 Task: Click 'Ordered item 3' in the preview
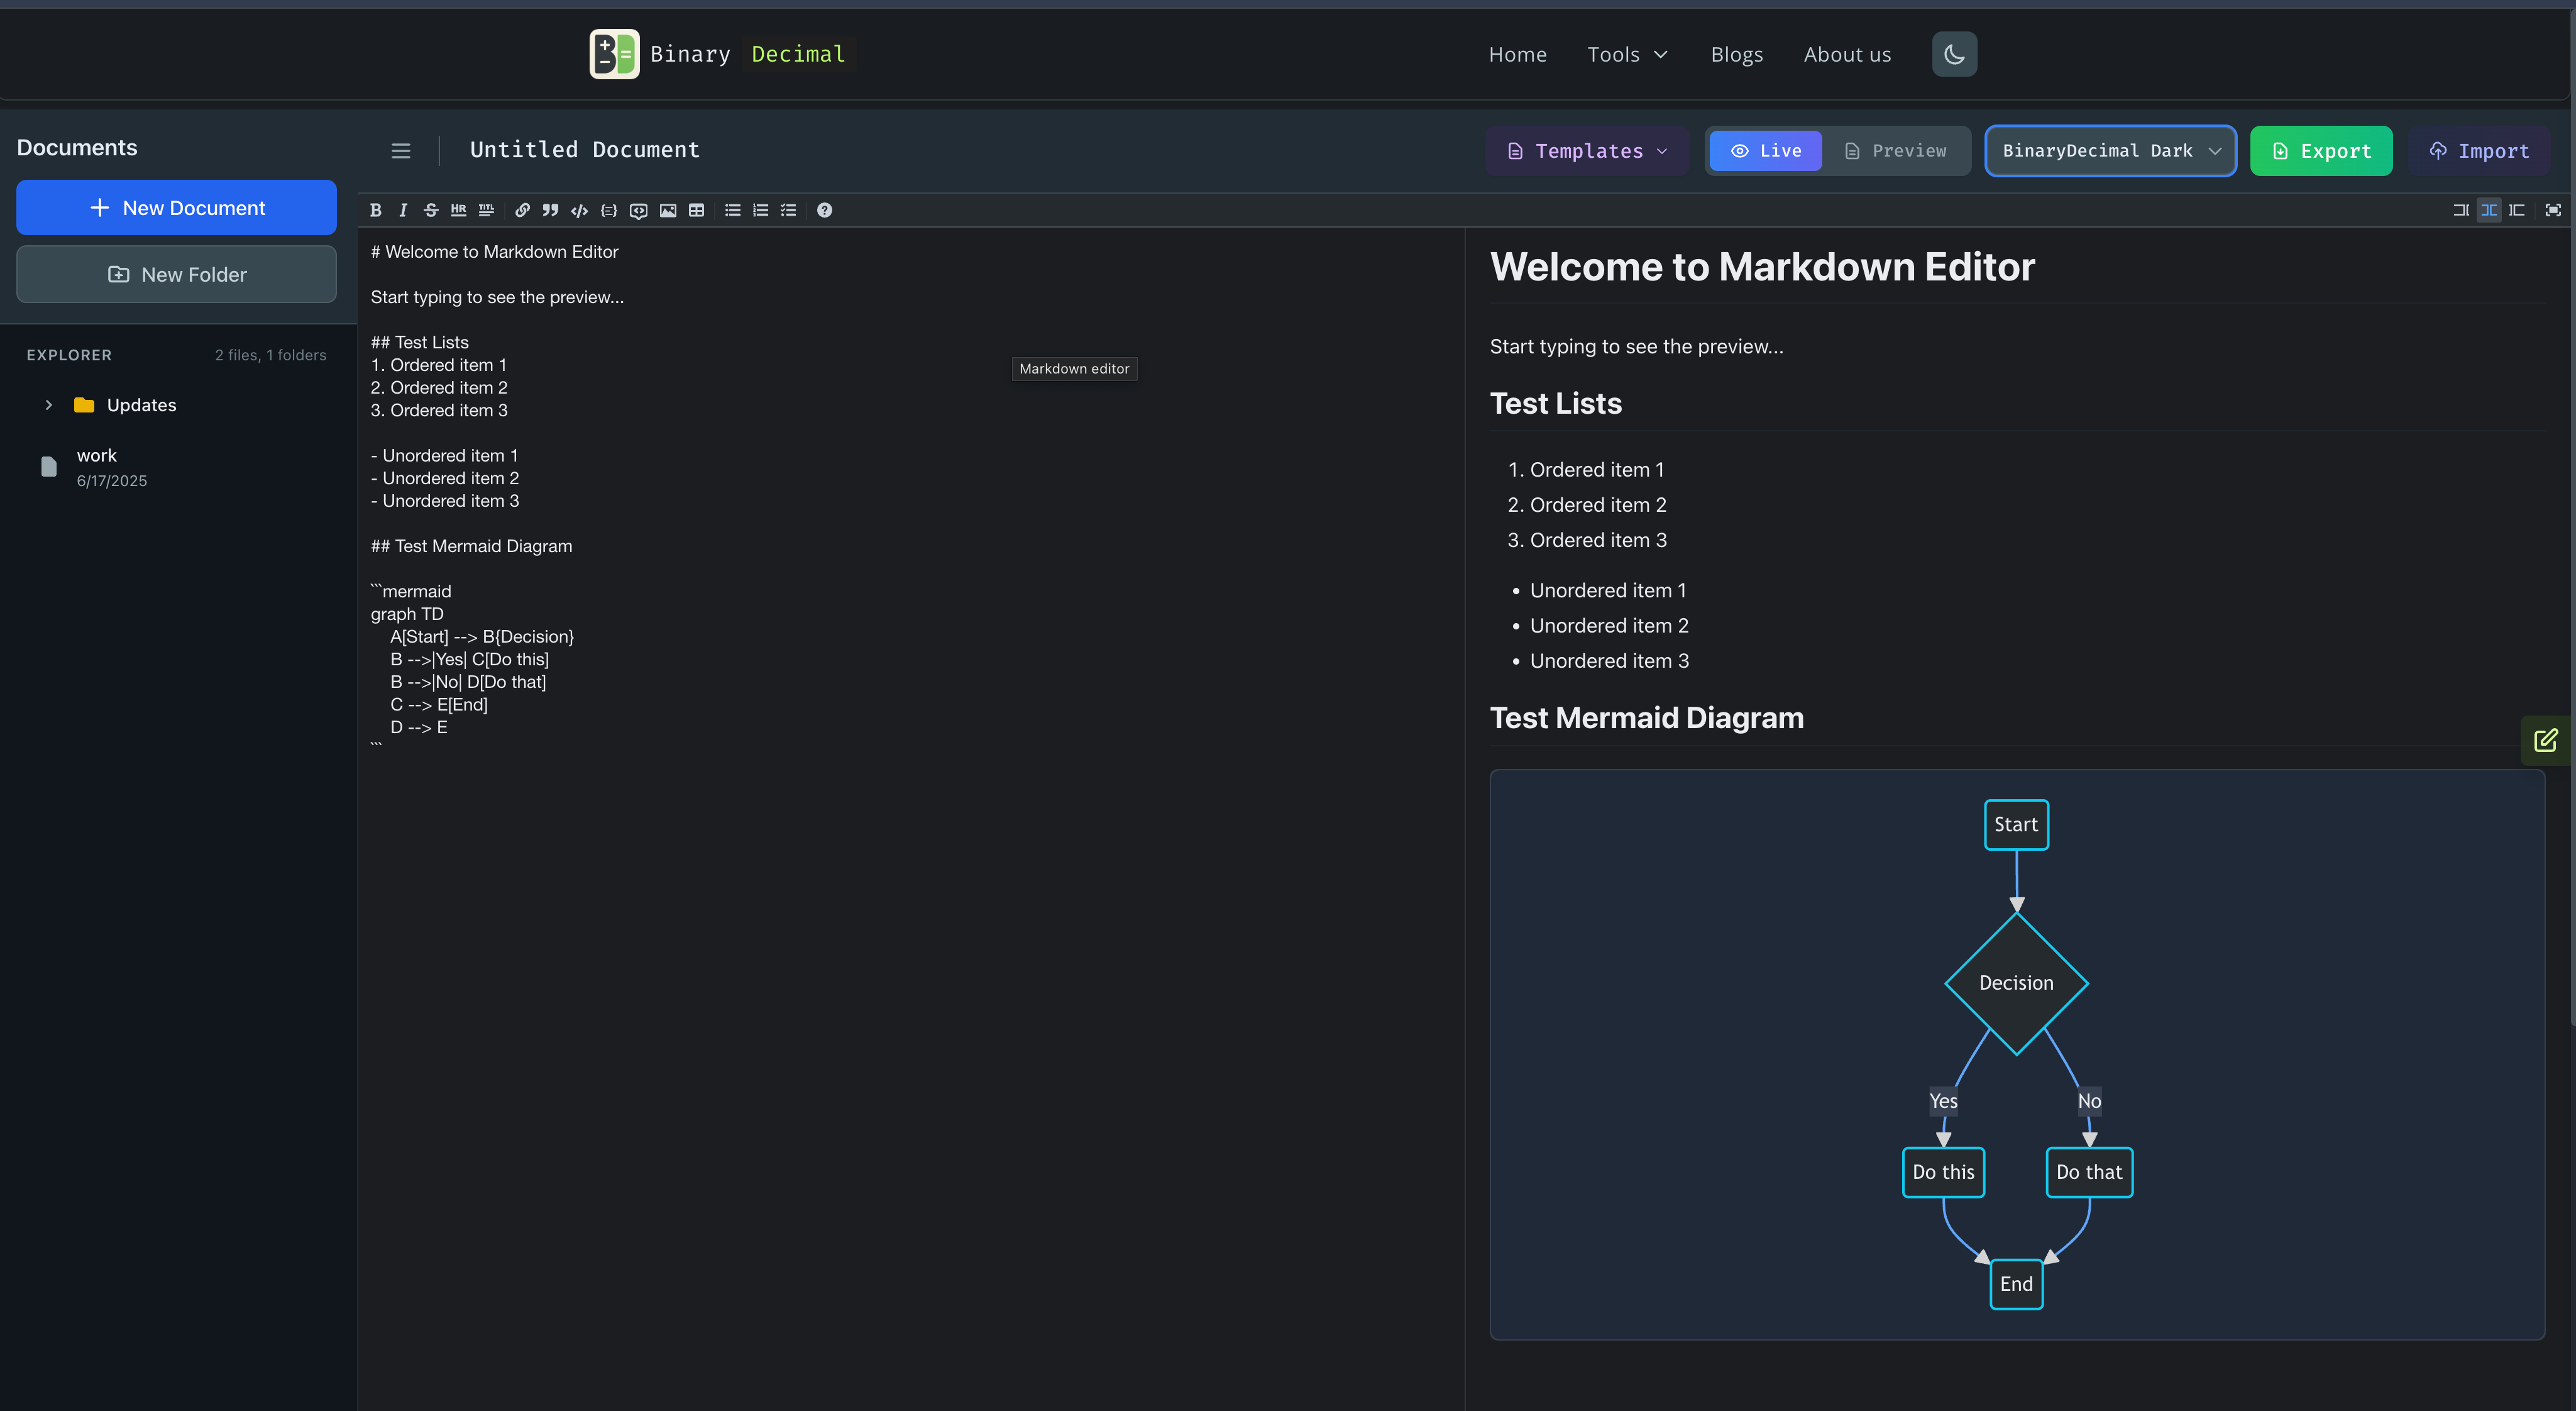[x=1598, y=540]
